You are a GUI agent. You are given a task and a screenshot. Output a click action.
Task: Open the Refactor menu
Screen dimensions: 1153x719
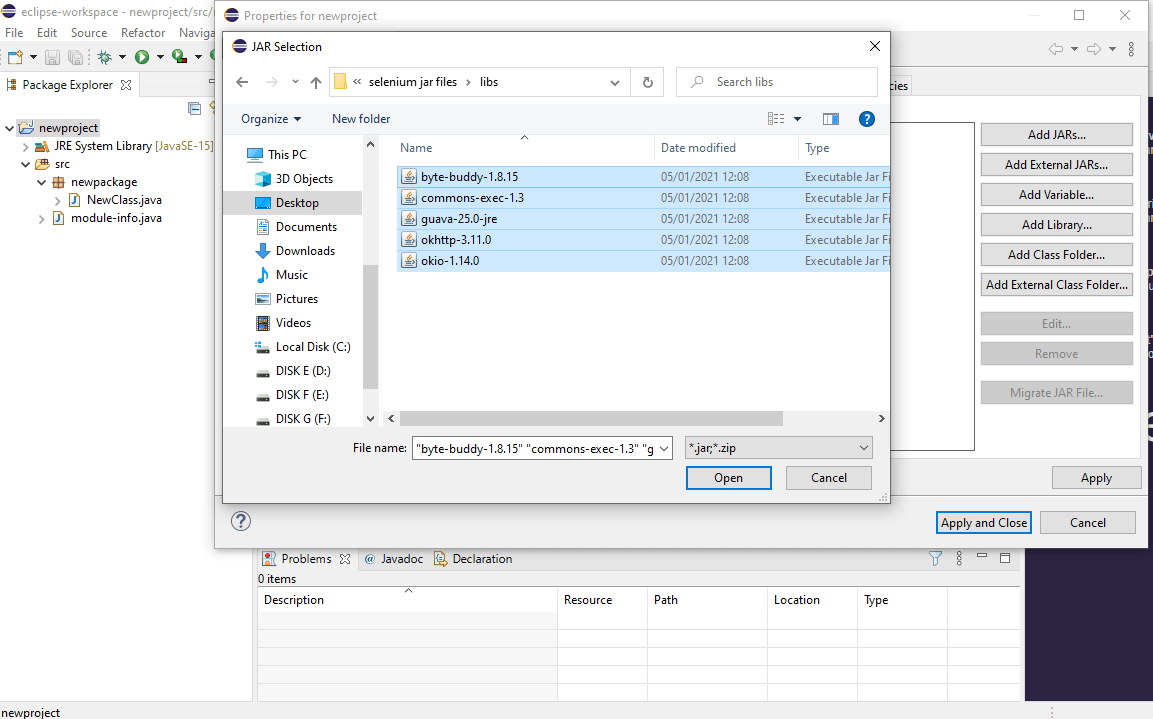[x=143, y=33]
